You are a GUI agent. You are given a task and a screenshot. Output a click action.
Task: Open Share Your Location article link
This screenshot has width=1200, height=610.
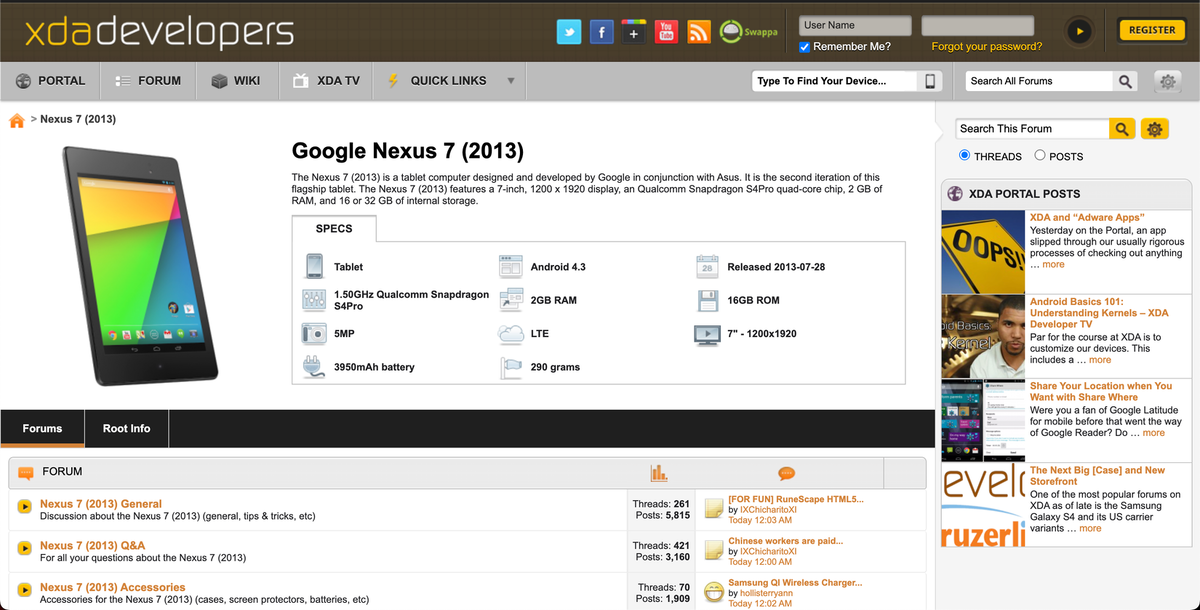[1101, 391]
